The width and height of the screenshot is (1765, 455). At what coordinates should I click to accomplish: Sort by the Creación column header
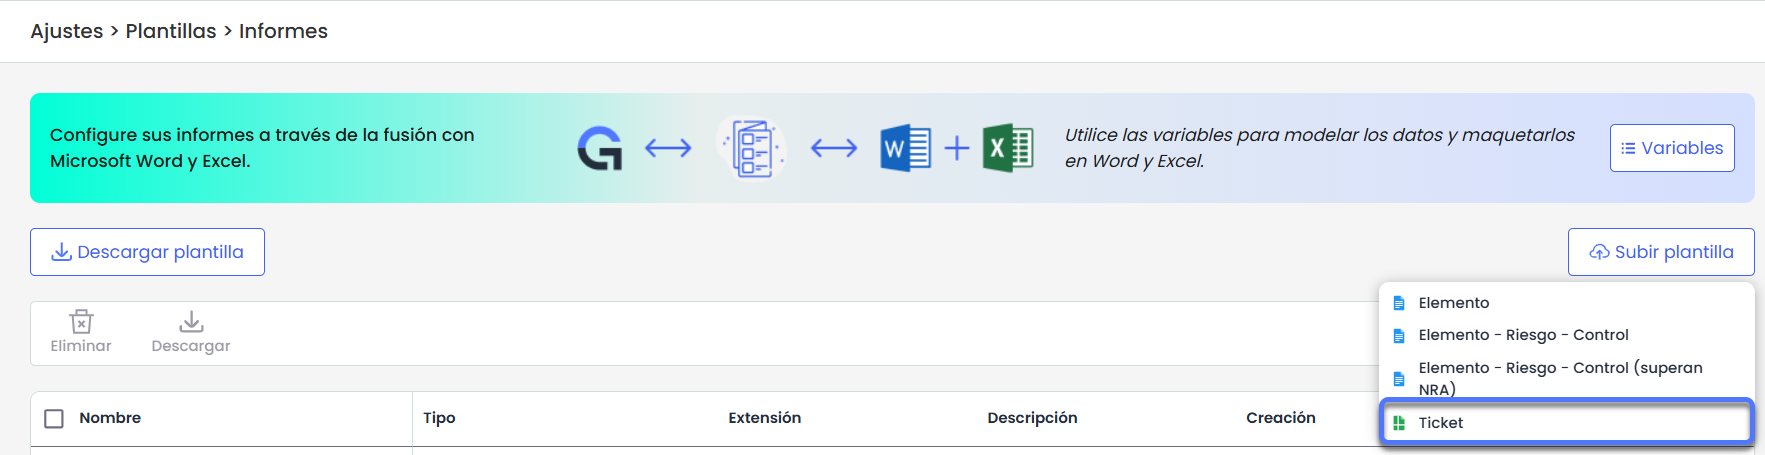1280,418
